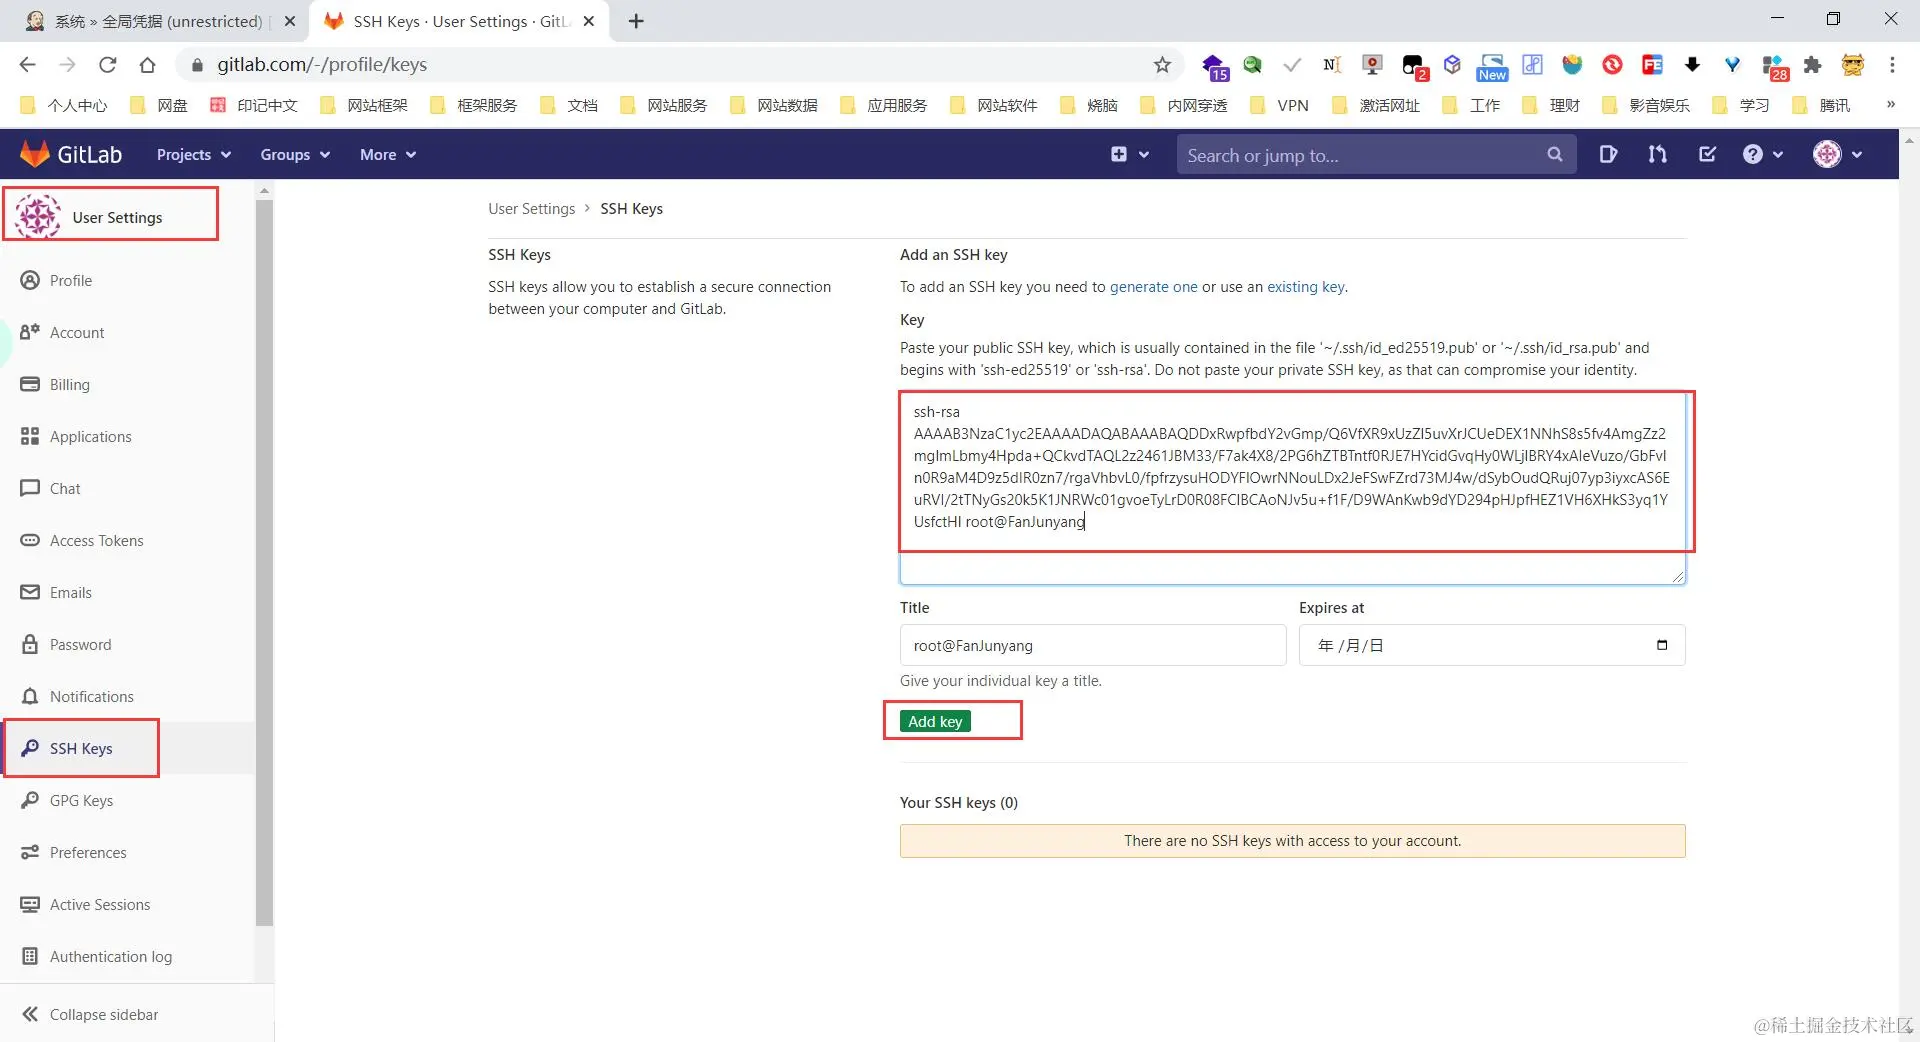Open the Issues icon in navbar
This screenshot has width=1920, height=1042.
1608,154
